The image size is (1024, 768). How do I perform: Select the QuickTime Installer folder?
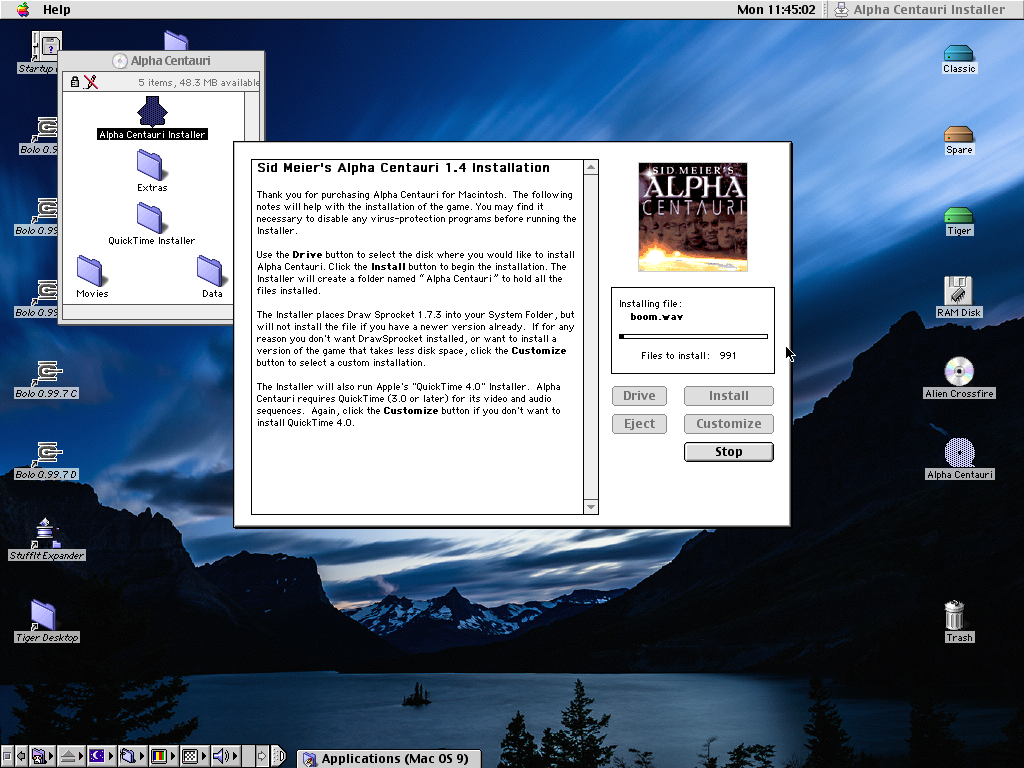coord(150,217)
